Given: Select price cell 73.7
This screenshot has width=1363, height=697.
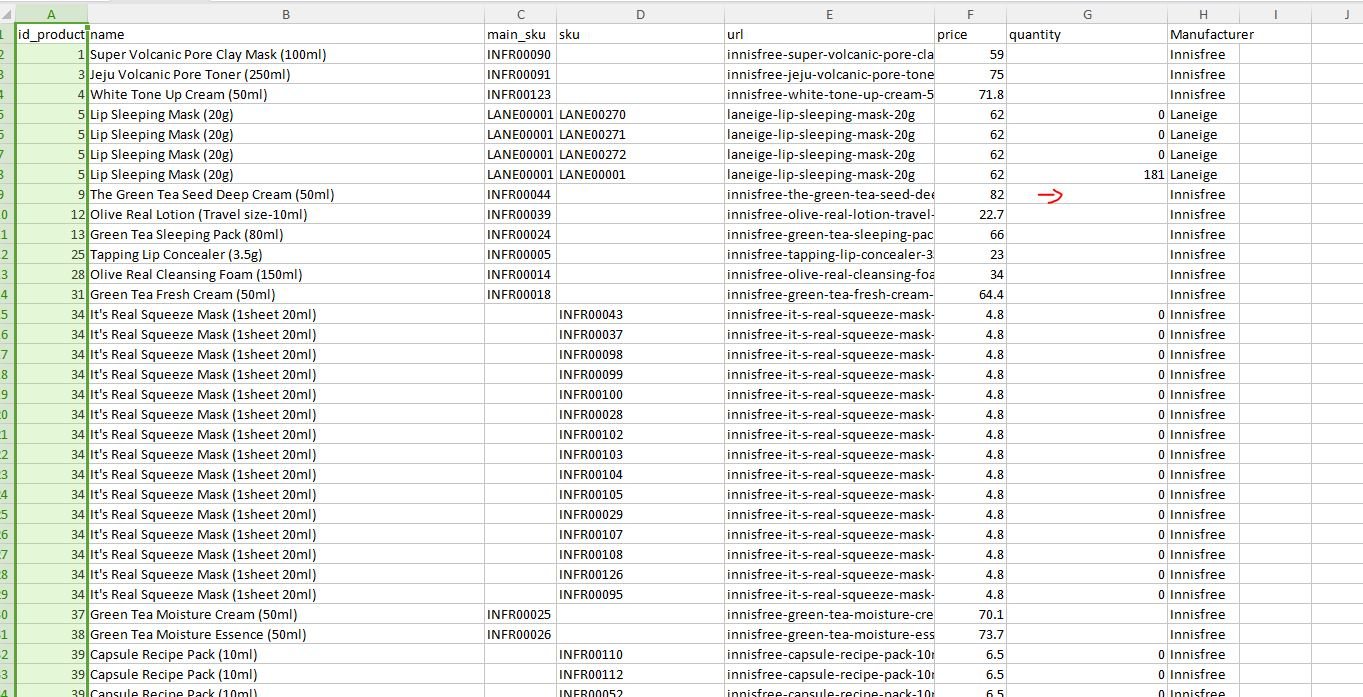Looking at the screenshot, I should tap(971, 634).
